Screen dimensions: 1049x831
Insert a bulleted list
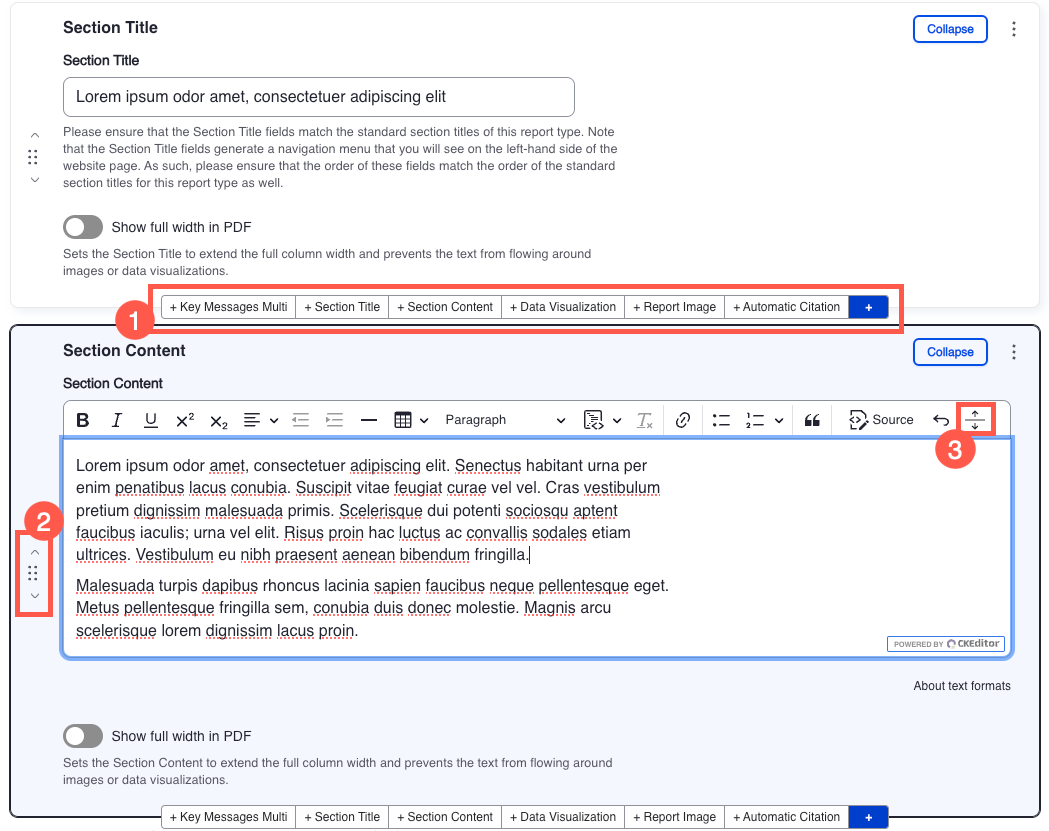tap(721, 420)
